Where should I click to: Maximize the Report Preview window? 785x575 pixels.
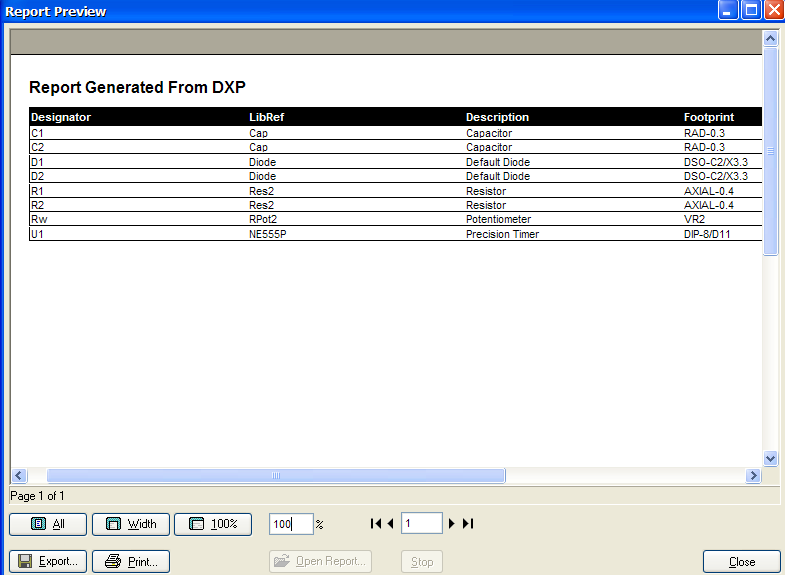(x=751, y=10)
